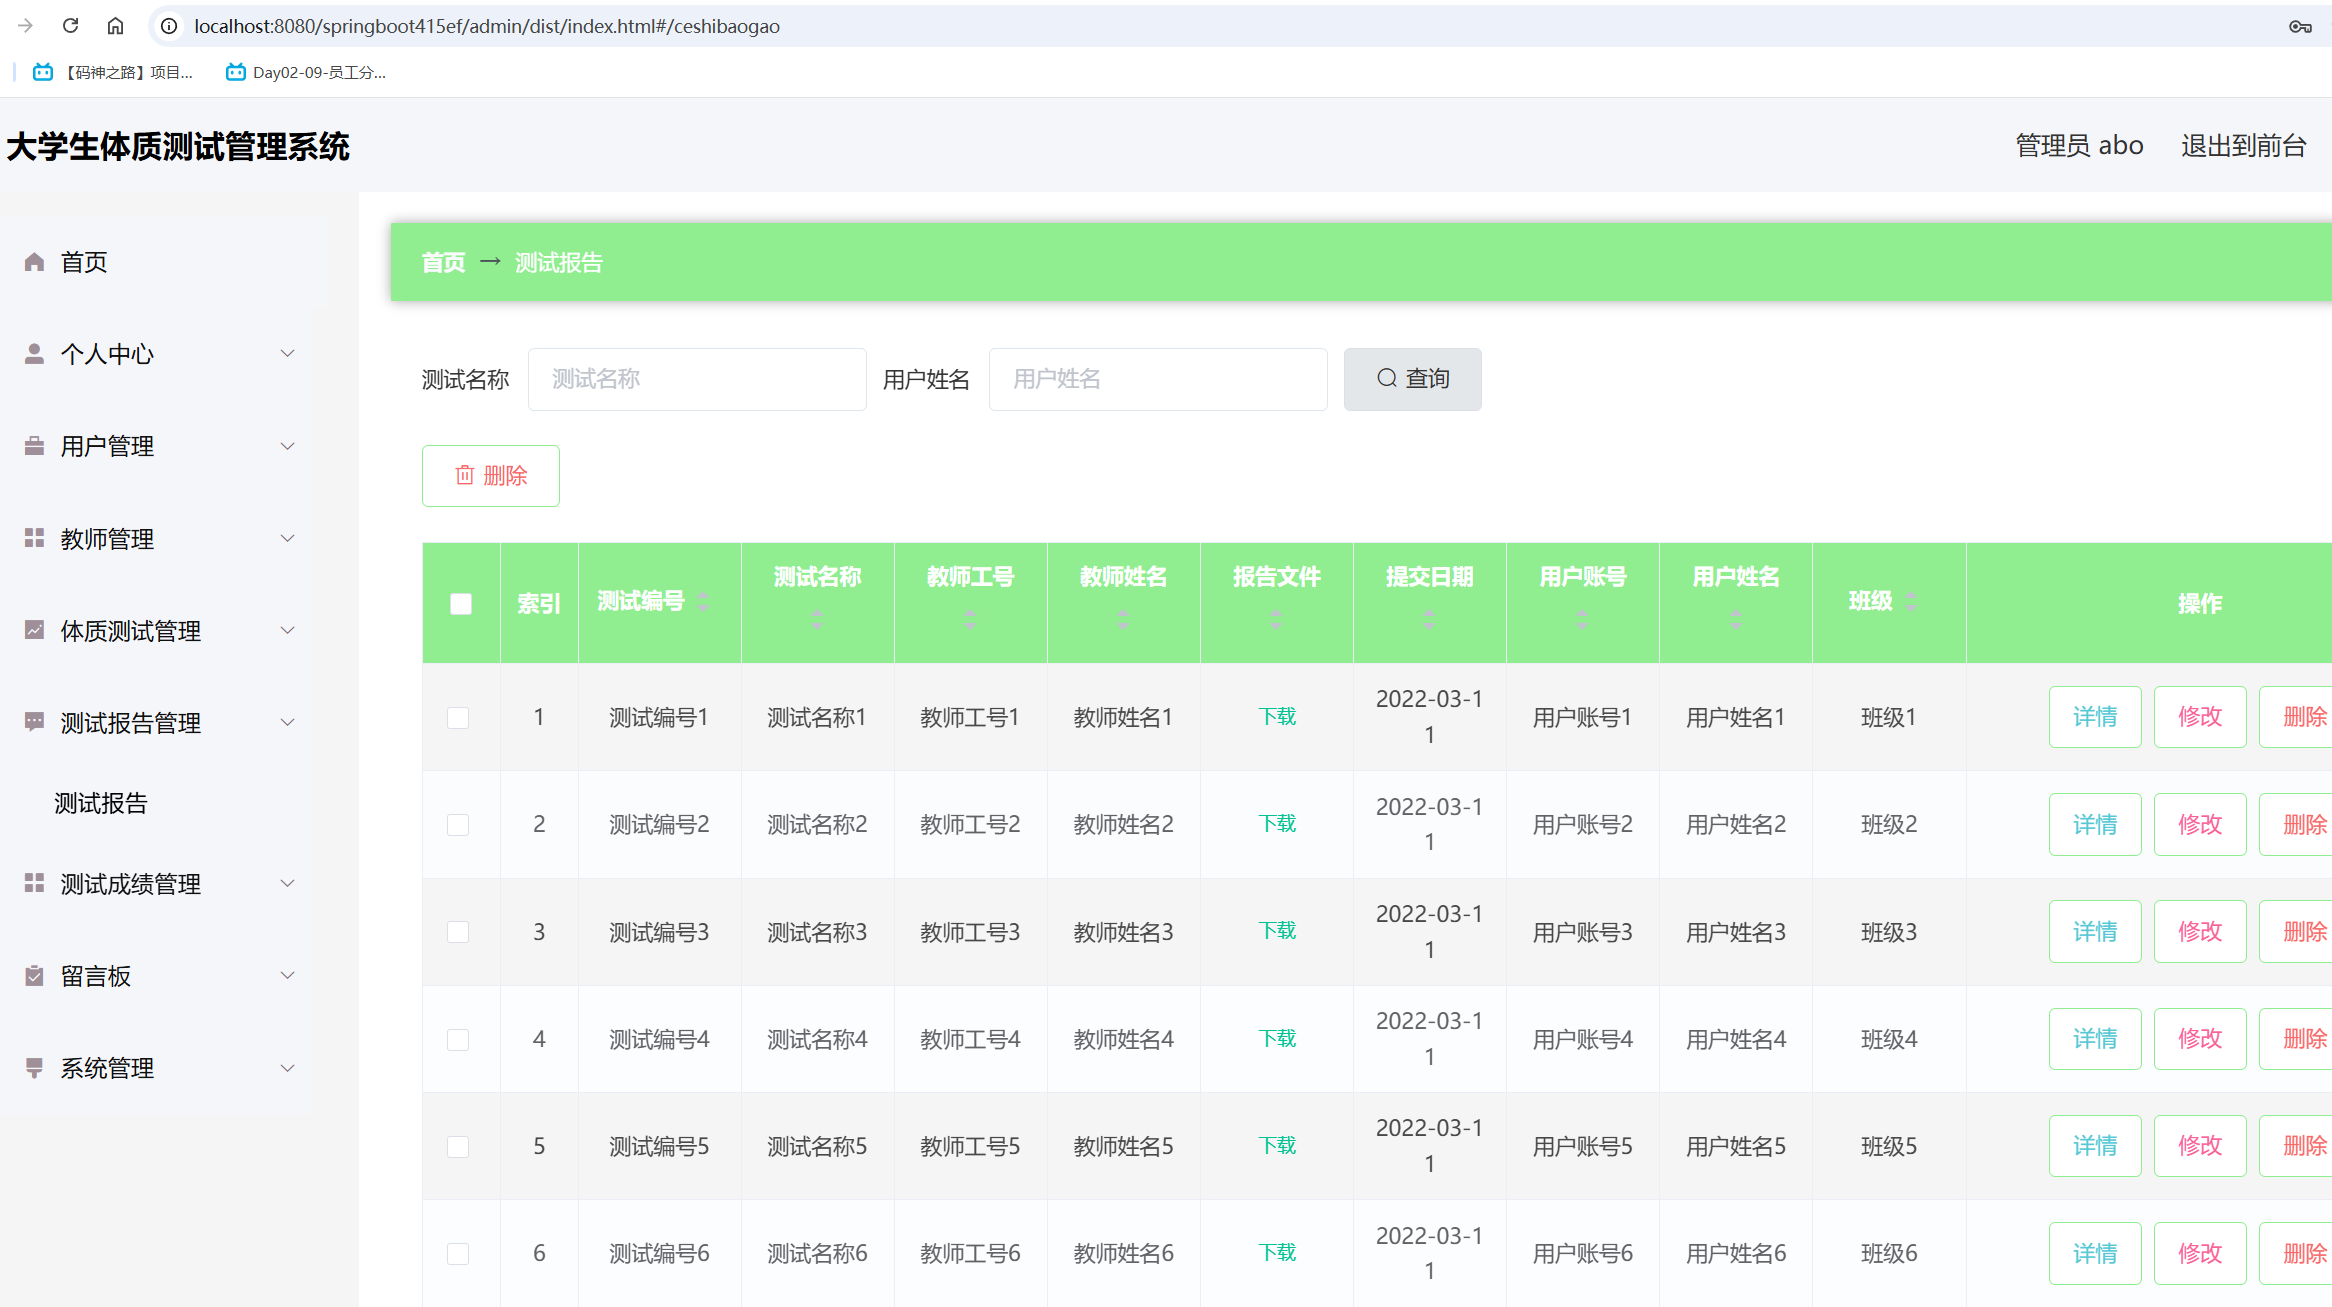Click the icon beside 系统管理

[34, 1068]
